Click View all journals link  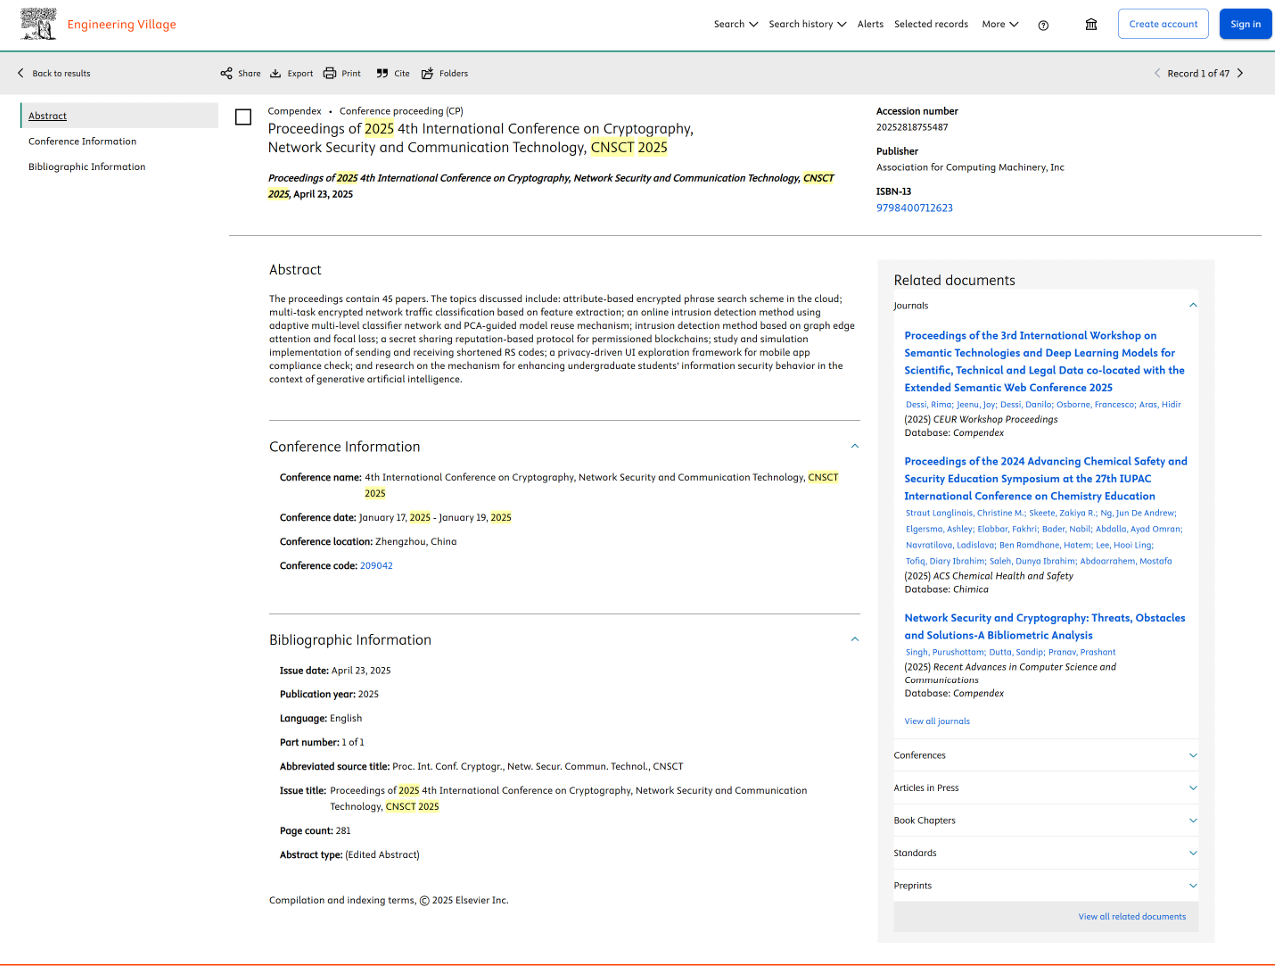point(937,721)
